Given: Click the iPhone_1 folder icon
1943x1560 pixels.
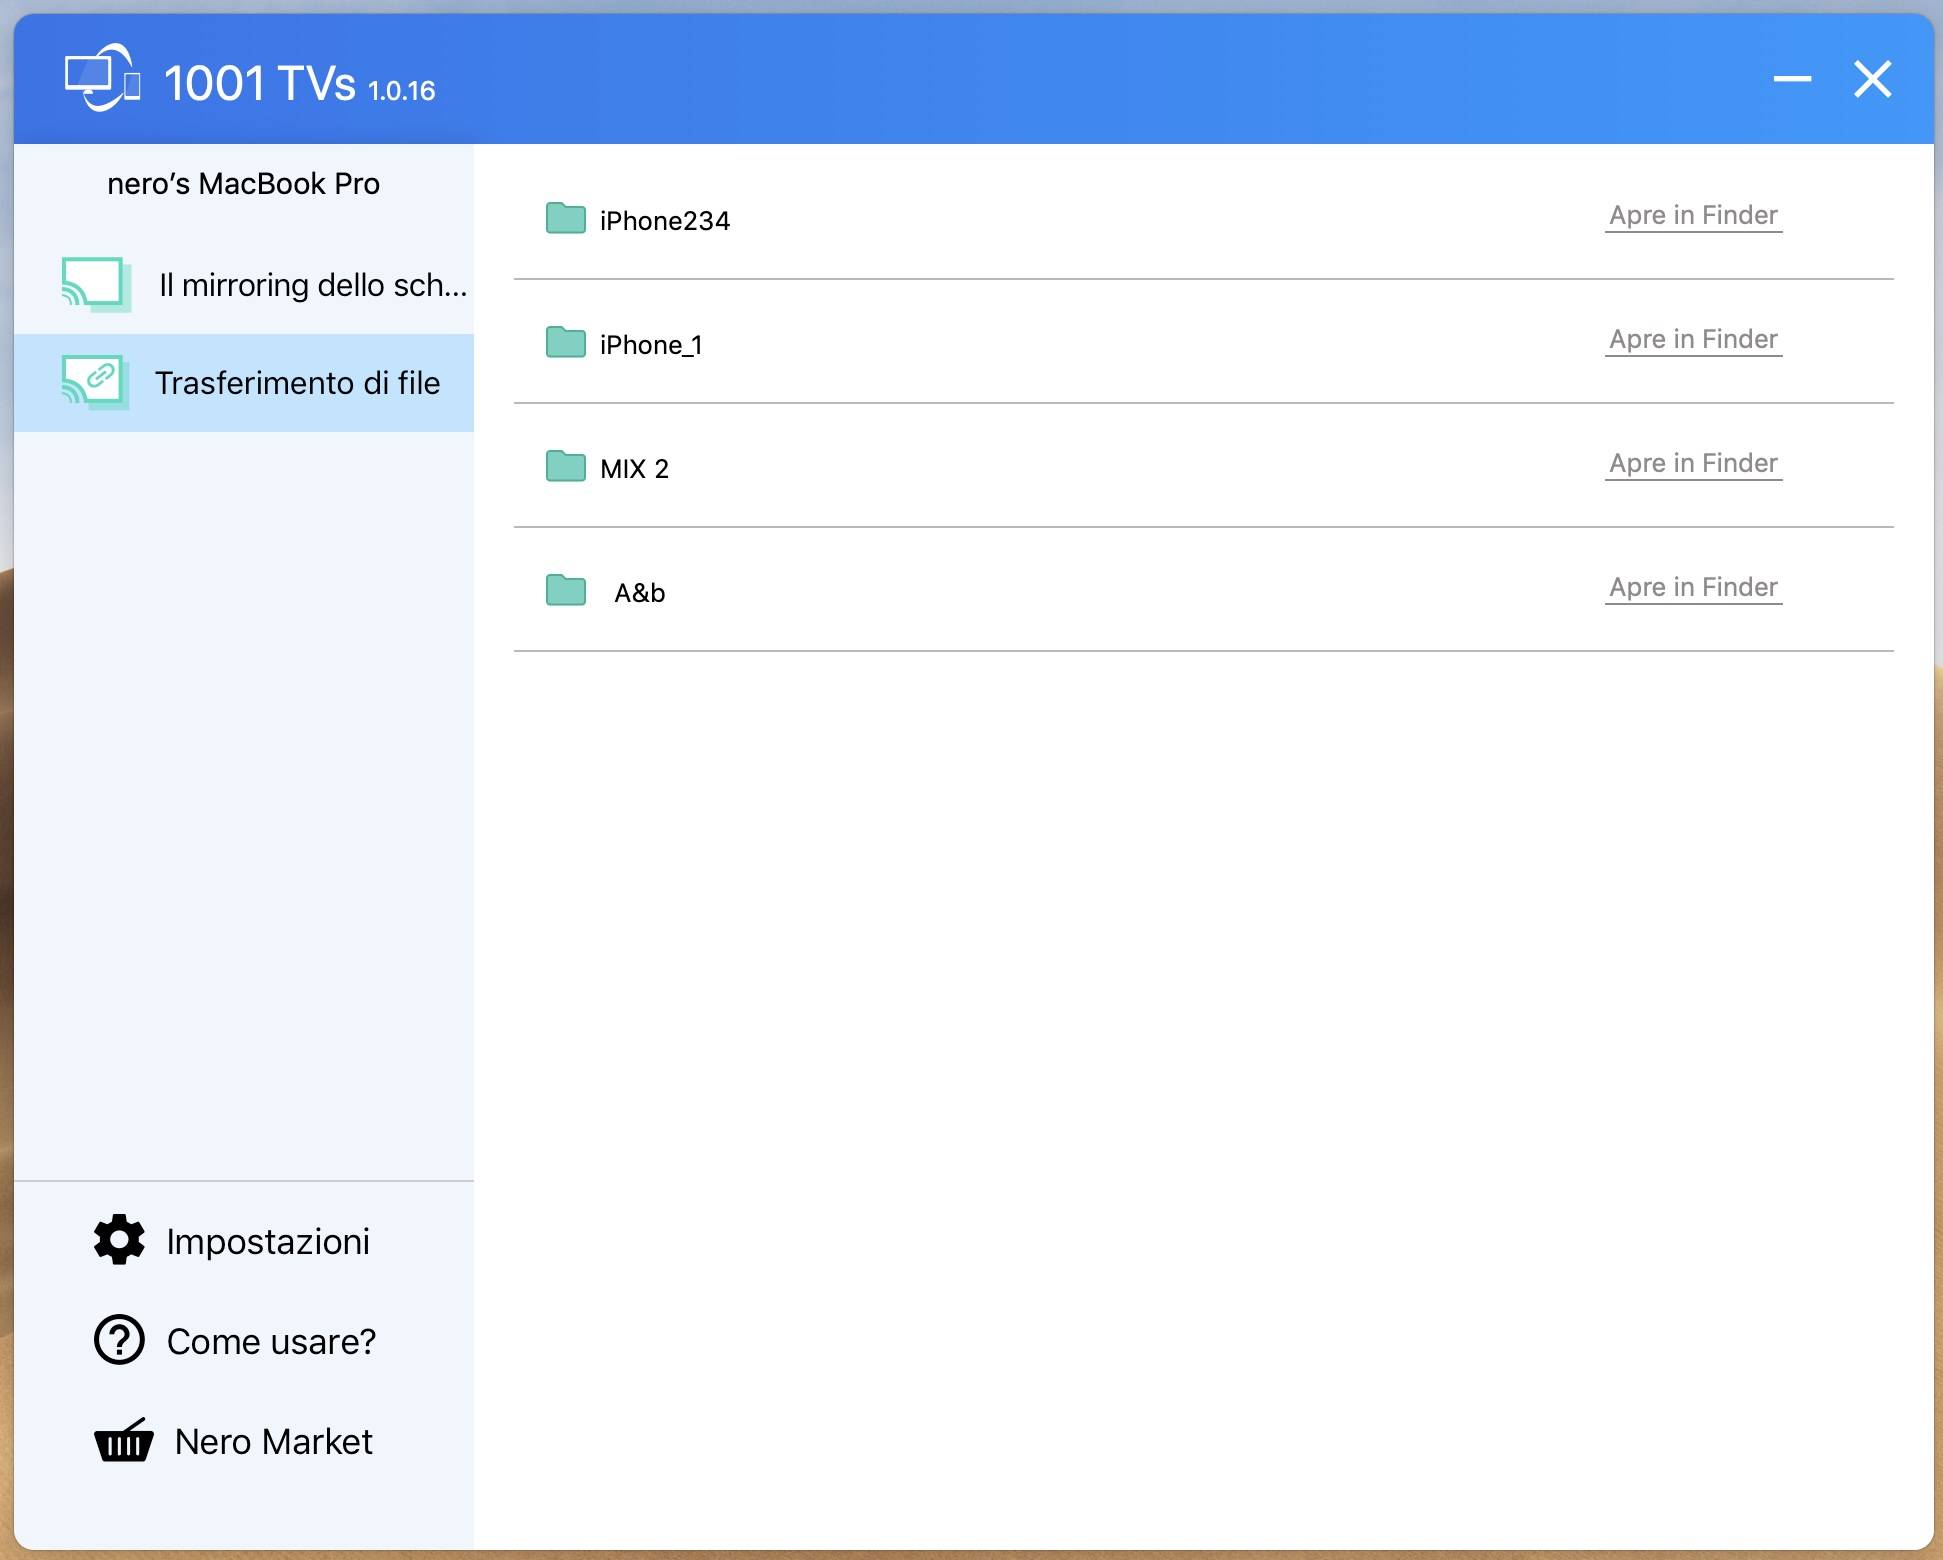Looking at the screenshot, I should [x=566, y=341].
